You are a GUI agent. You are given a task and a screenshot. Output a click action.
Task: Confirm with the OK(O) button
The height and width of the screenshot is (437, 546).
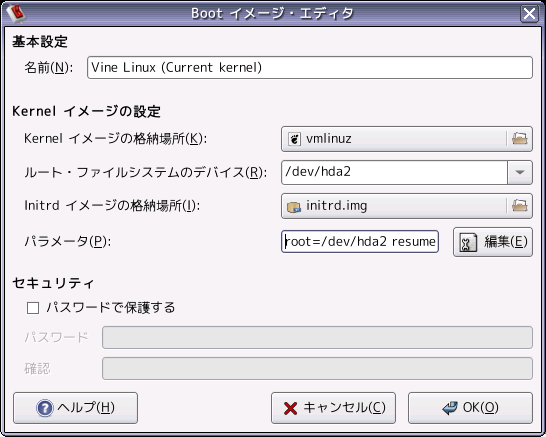[x=470, y=408]
